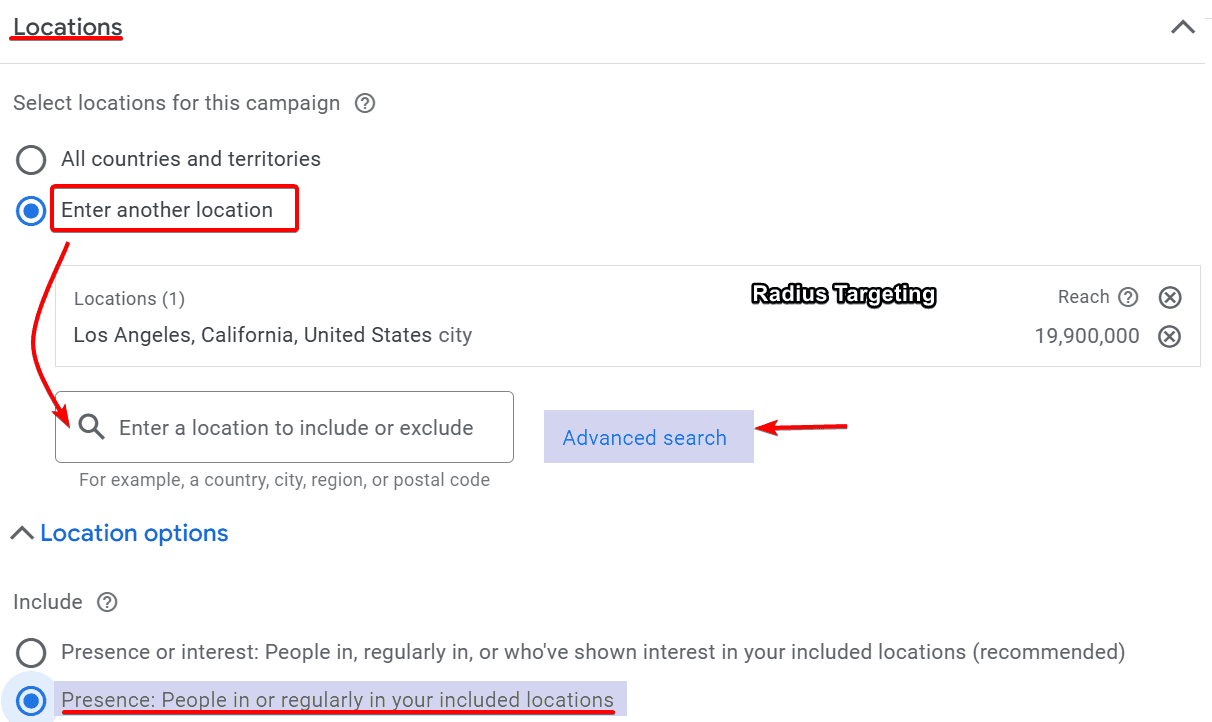Choose the "Enter another location" option

click(x=31, y=211)
